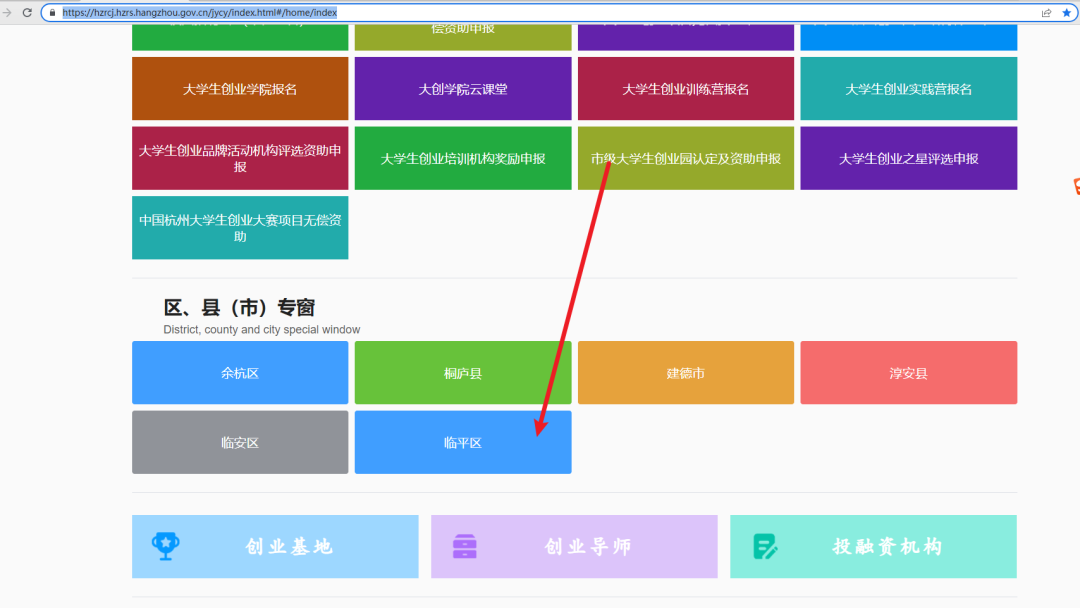Open 大学生创业学院报名 tile

click(x=240, y=89)
